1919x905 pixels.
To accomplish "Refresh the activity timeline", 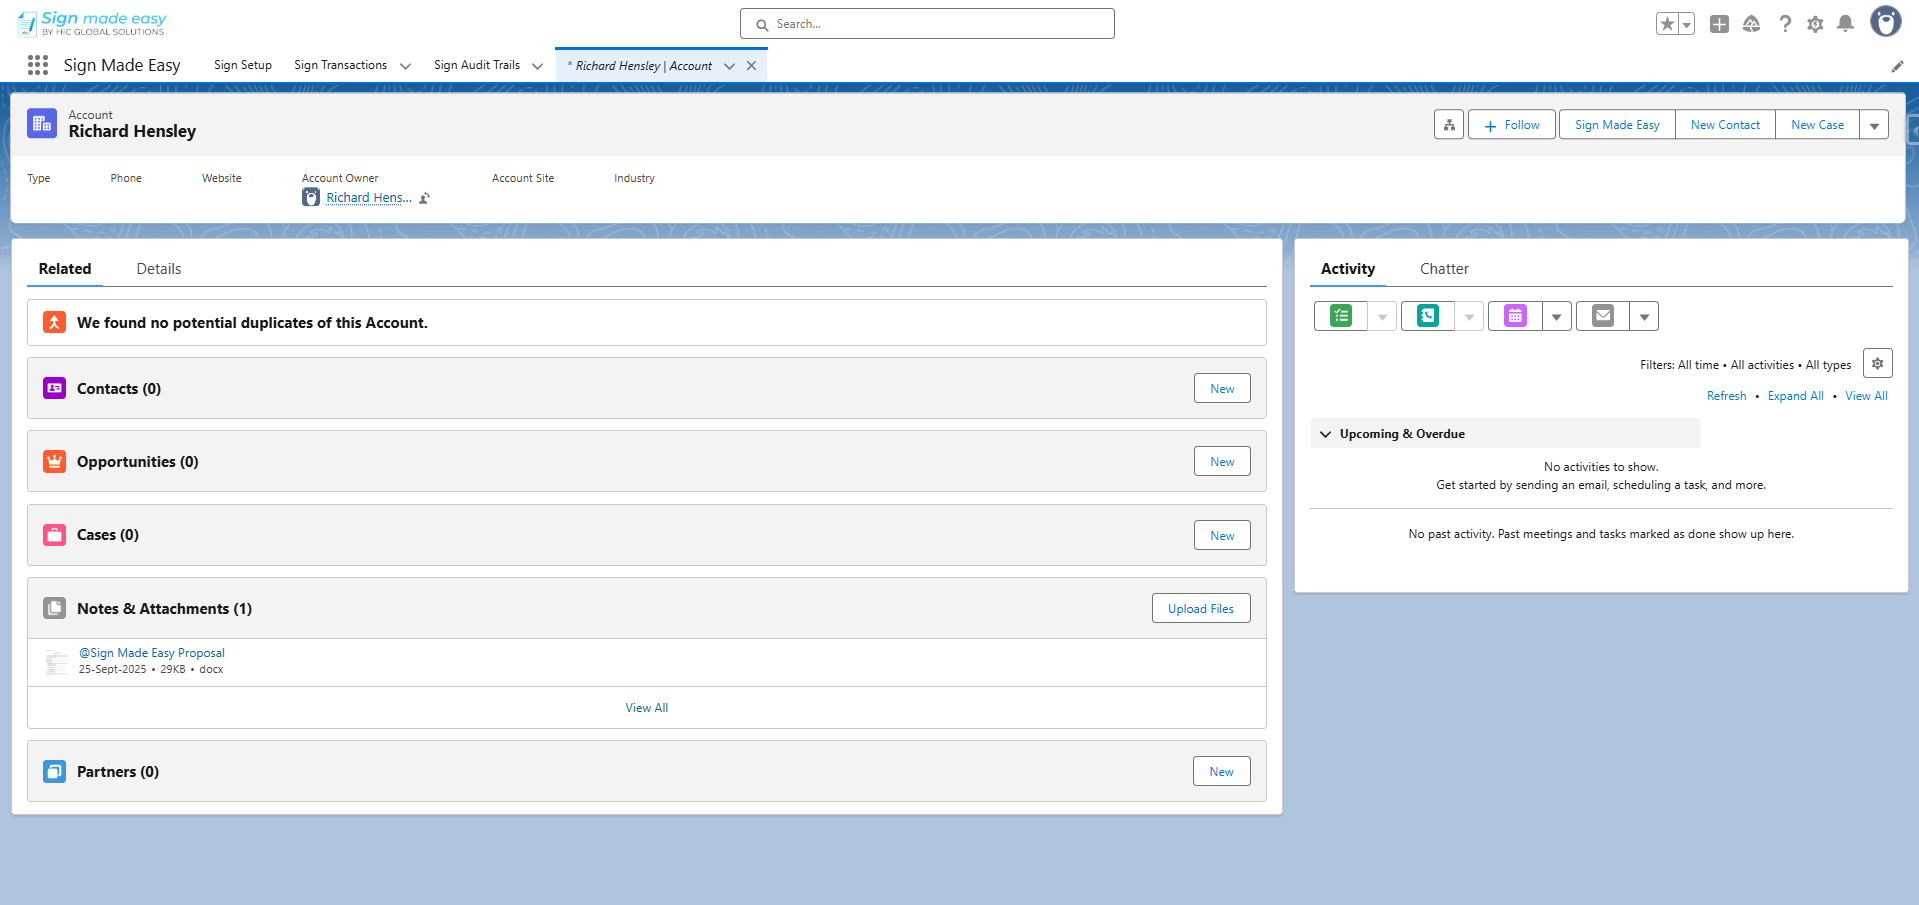I will (1727, 396).
